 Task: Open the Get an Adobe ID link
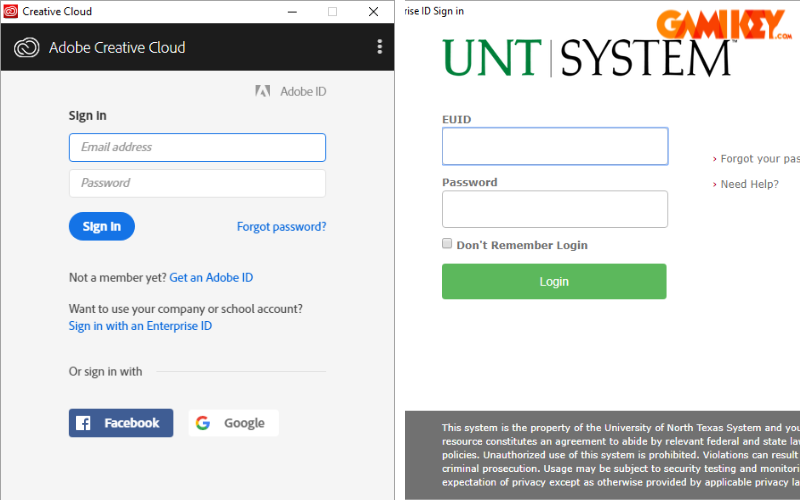pos(211,278)
